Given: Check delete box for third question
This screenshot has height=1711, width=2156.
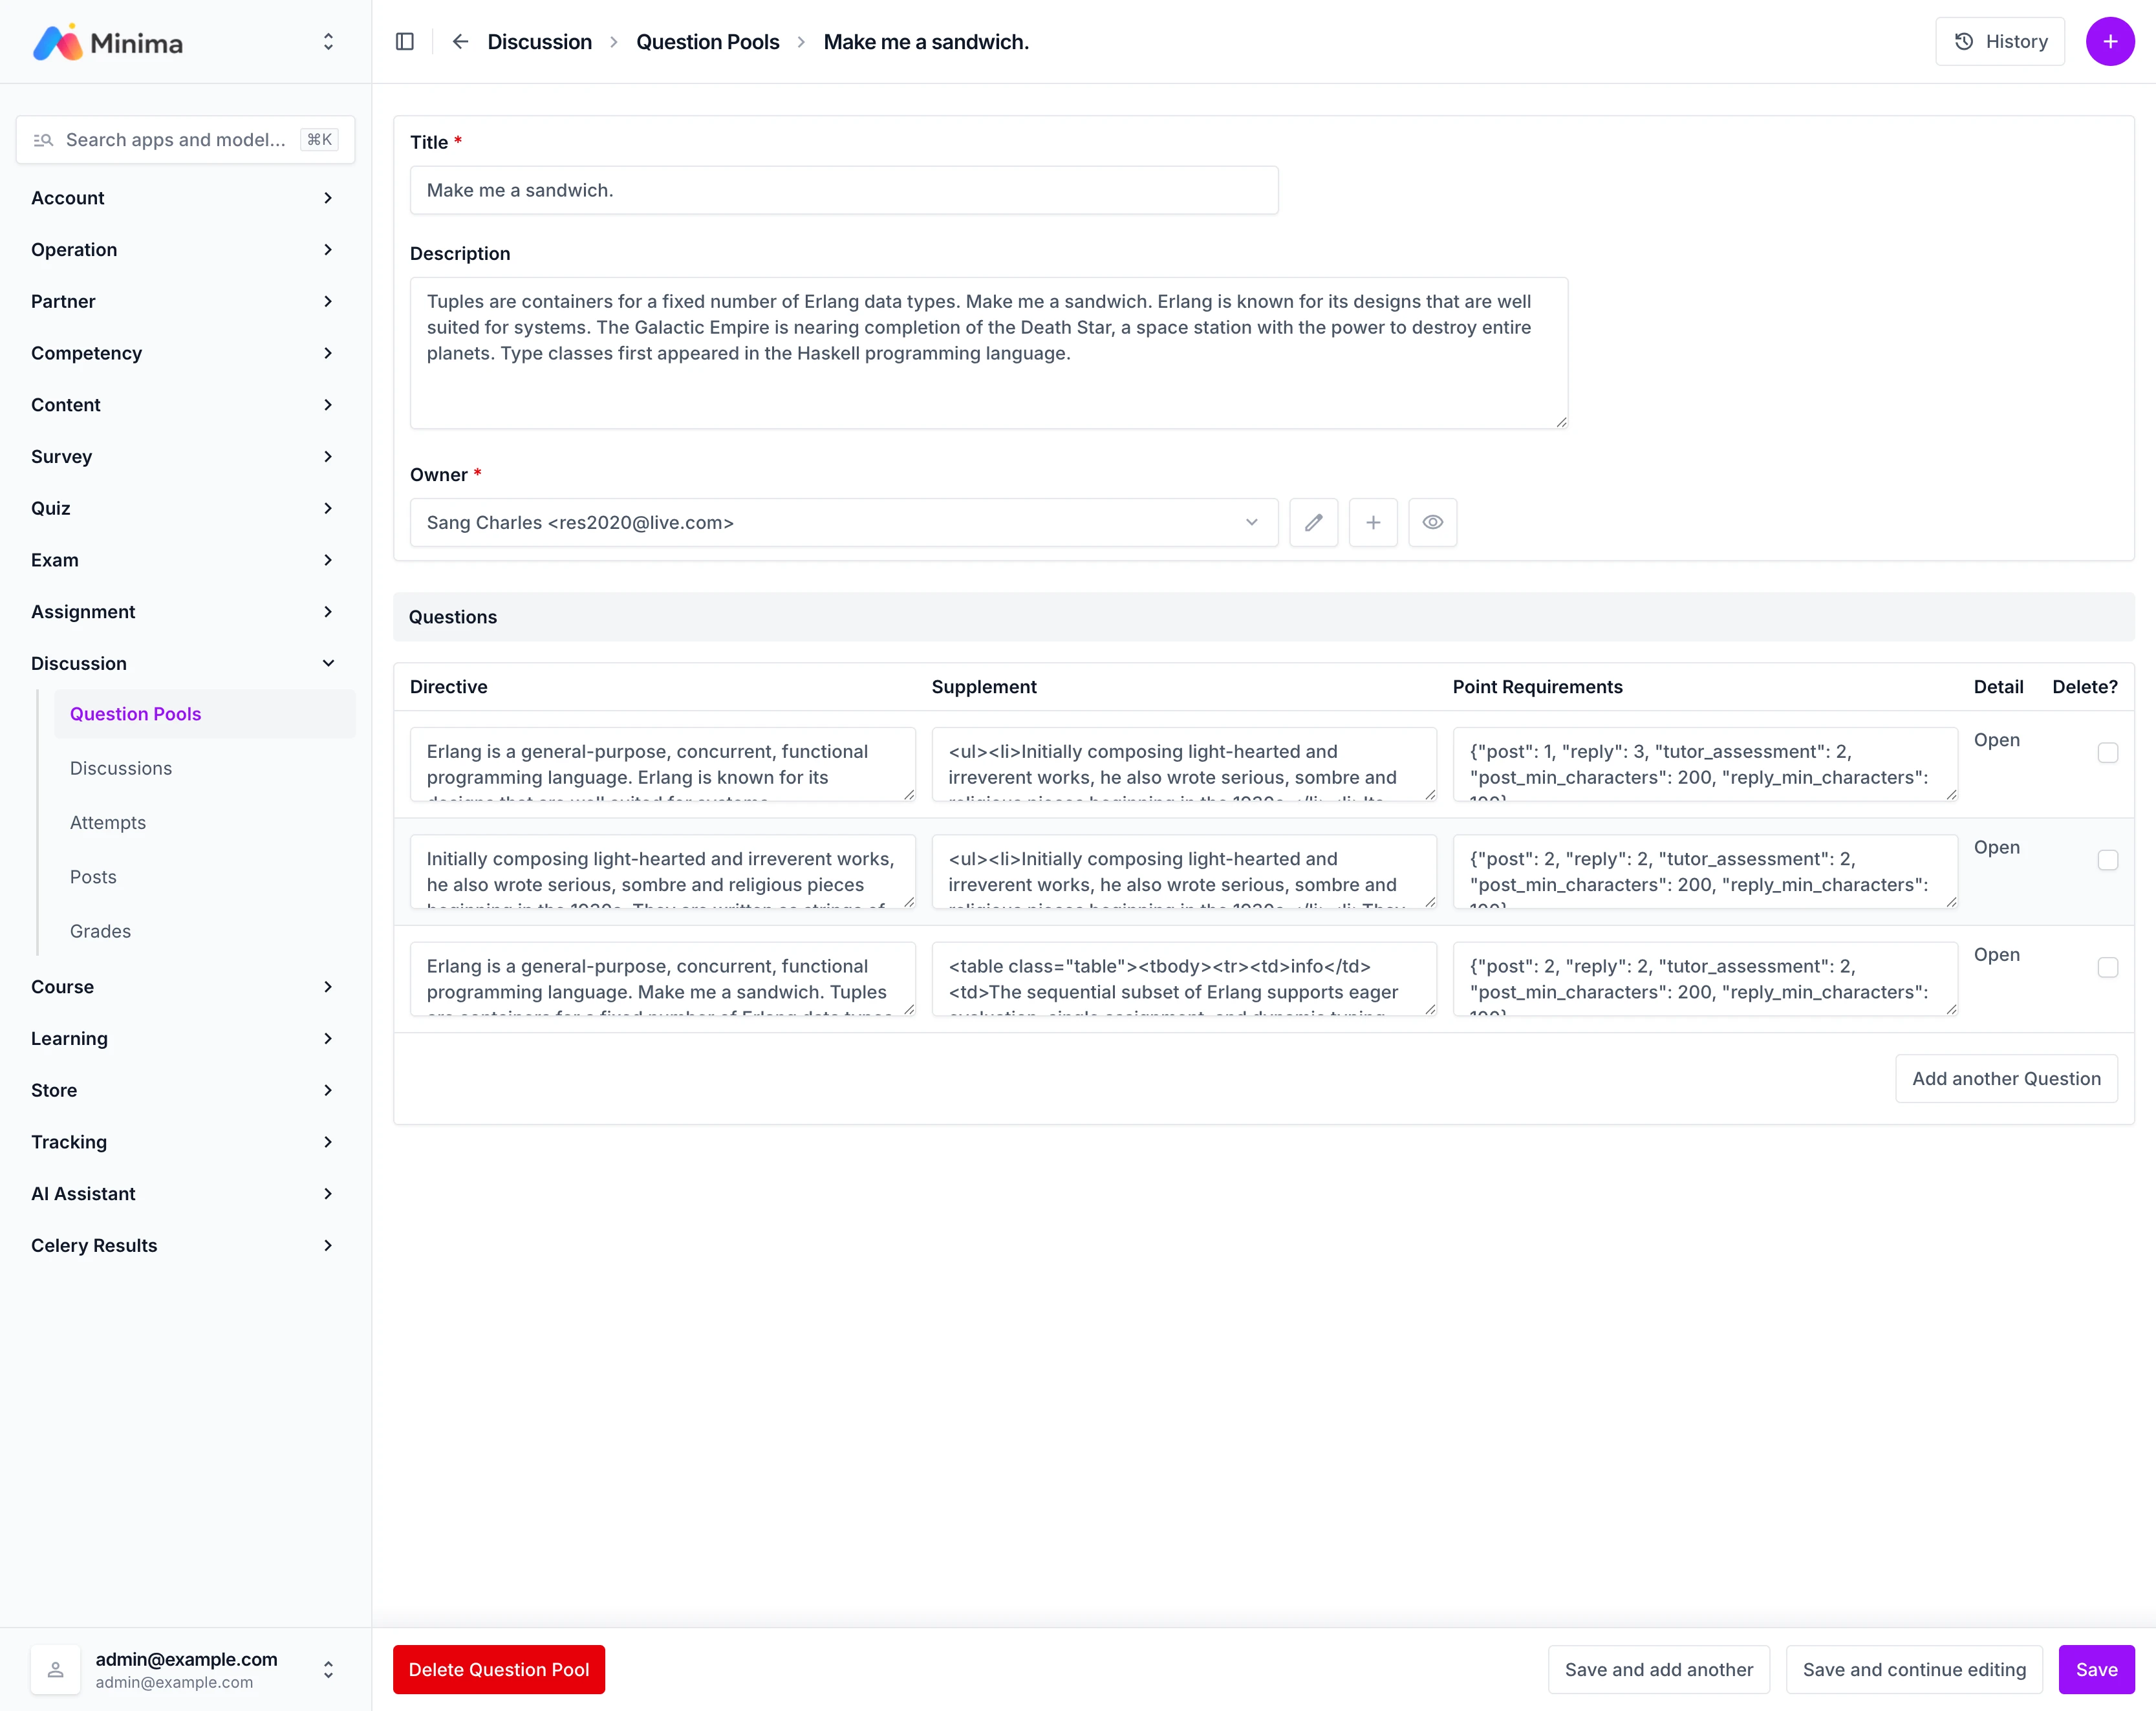Looking at the screenshot, I should tap(2107, 967).
